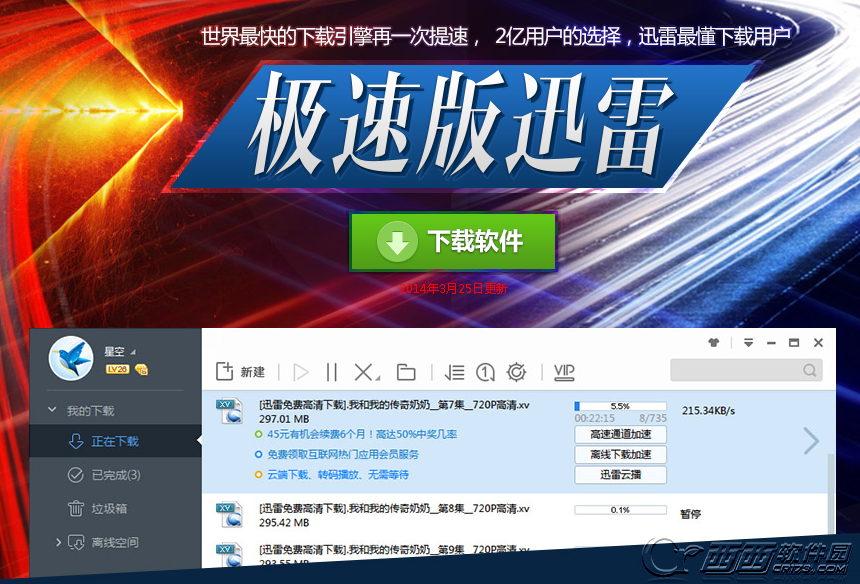Open the main menu dropdown icon
Image resolution: width=860 pixels, height=584 pixels.
click(x=748, y=343)
